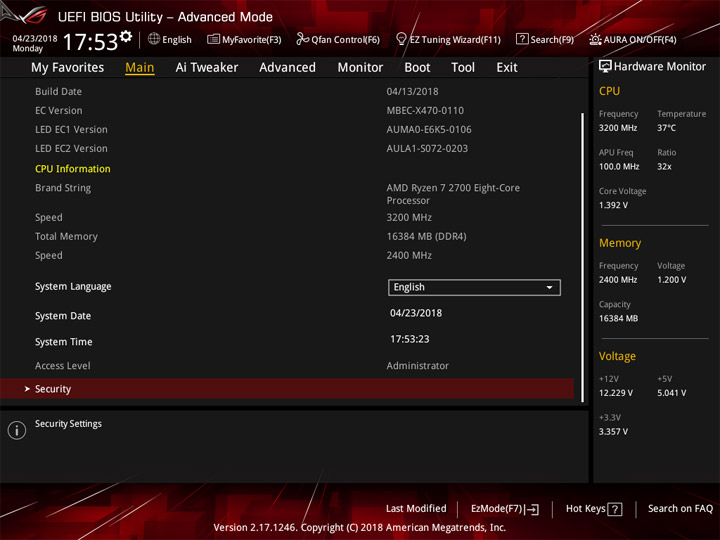This screenshot has width=720, height=540.
Task: Click the CPU Information heading
Action: pos(73,169)
